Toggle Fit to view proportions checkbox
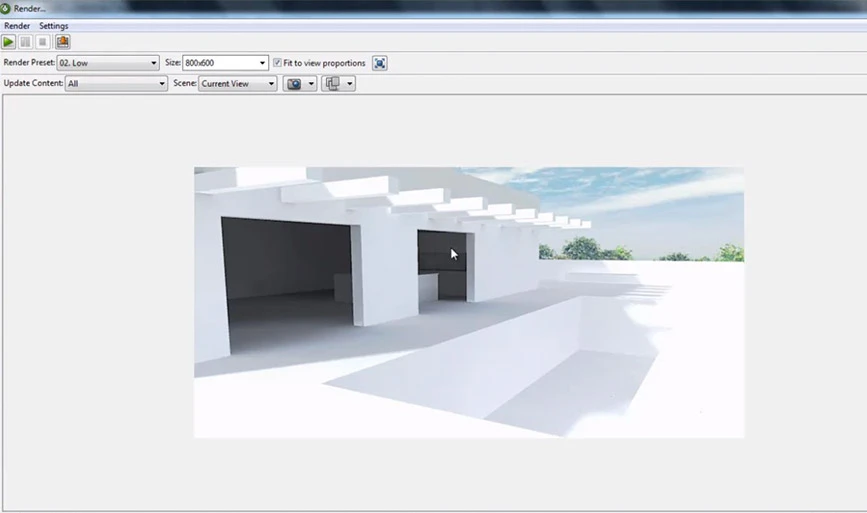Image resolution: width=867 pixels, height=513 pixels. pyautogui.click(x=277, y=63)
